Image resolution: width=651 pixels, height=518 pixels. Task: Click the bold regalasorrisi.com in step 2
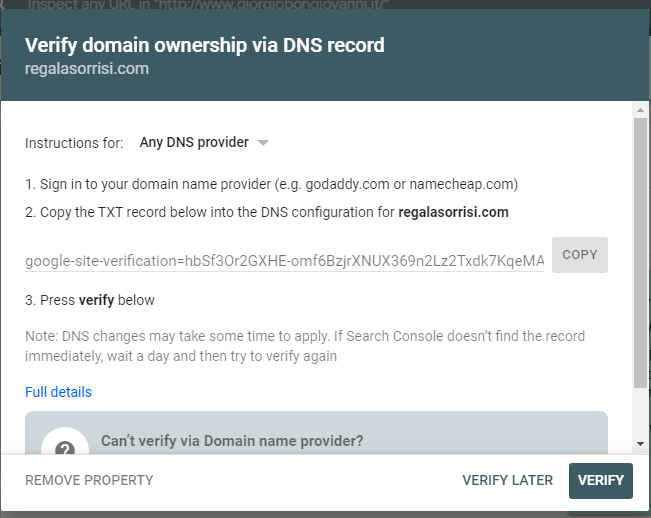coord(453,212)
